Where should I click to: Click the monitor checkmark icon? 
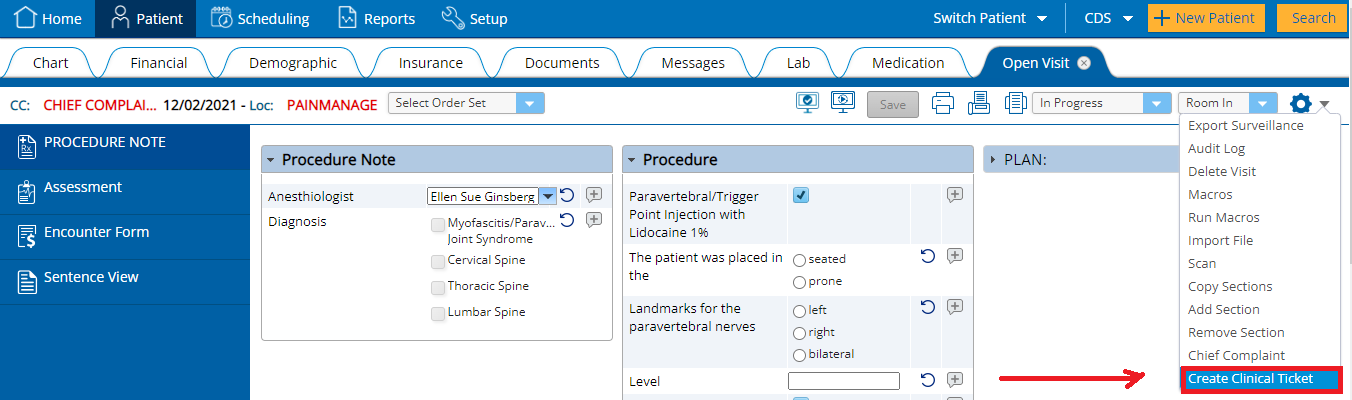(807, 102)
